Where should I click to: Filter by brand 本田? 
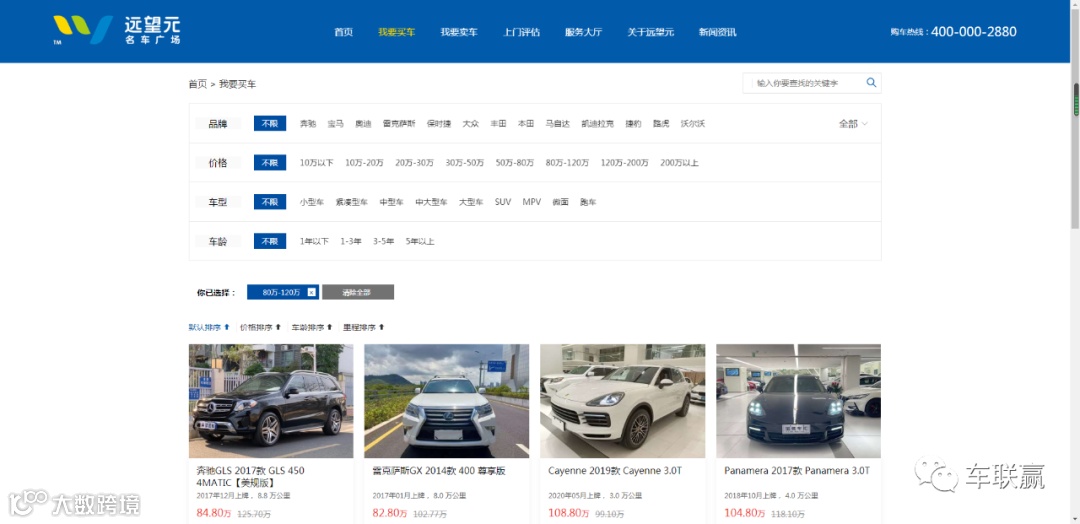coord(526,124)
